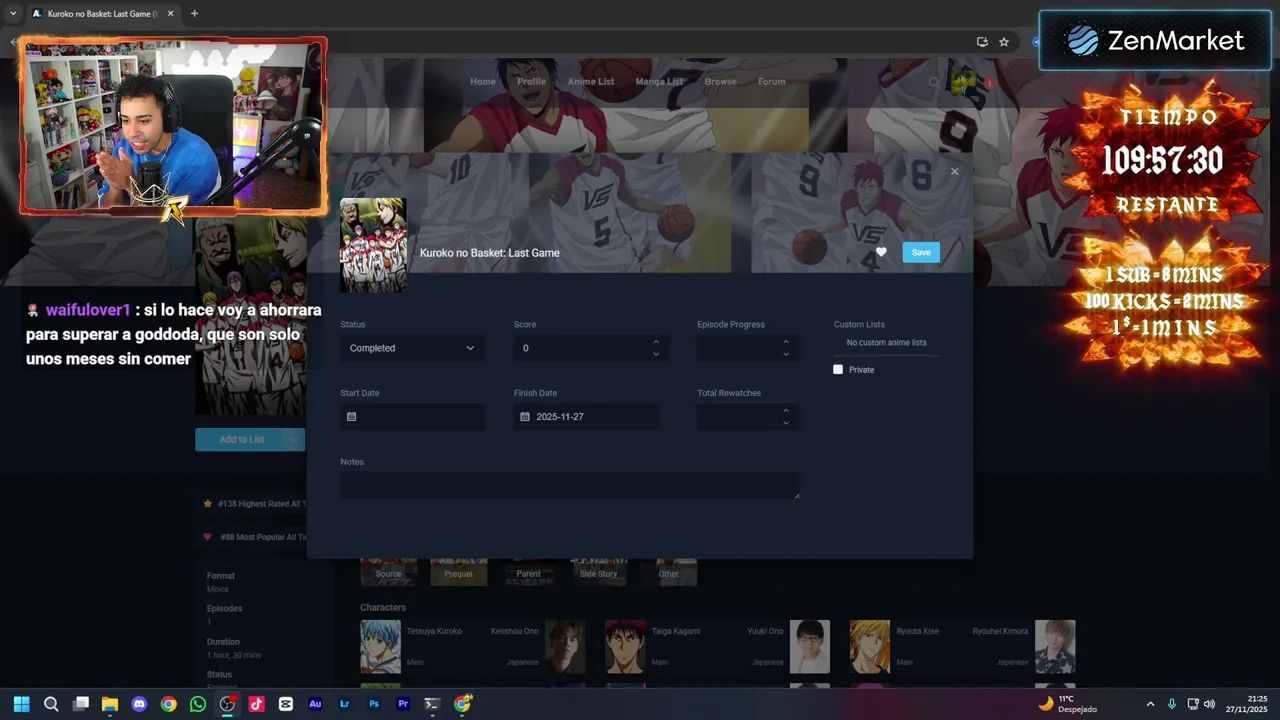
Task: Click the Finish Date field showing 2025-11-27
Action: coord(587,416)
